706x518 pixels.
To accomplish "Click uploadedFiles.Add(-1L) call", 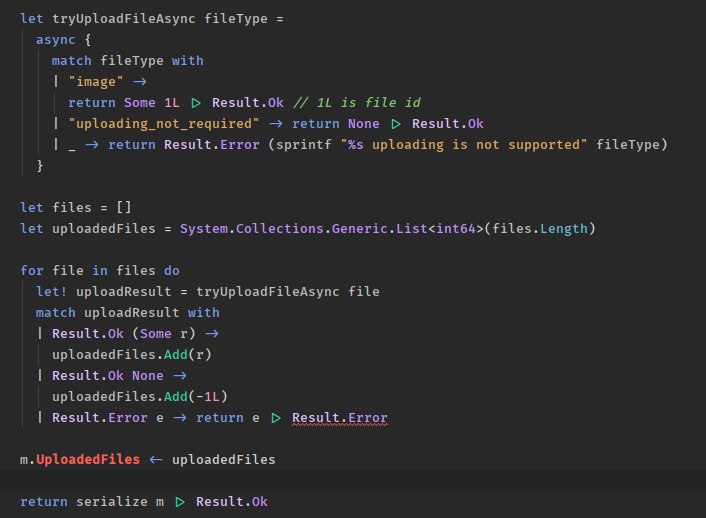I will tap(140, 397).
